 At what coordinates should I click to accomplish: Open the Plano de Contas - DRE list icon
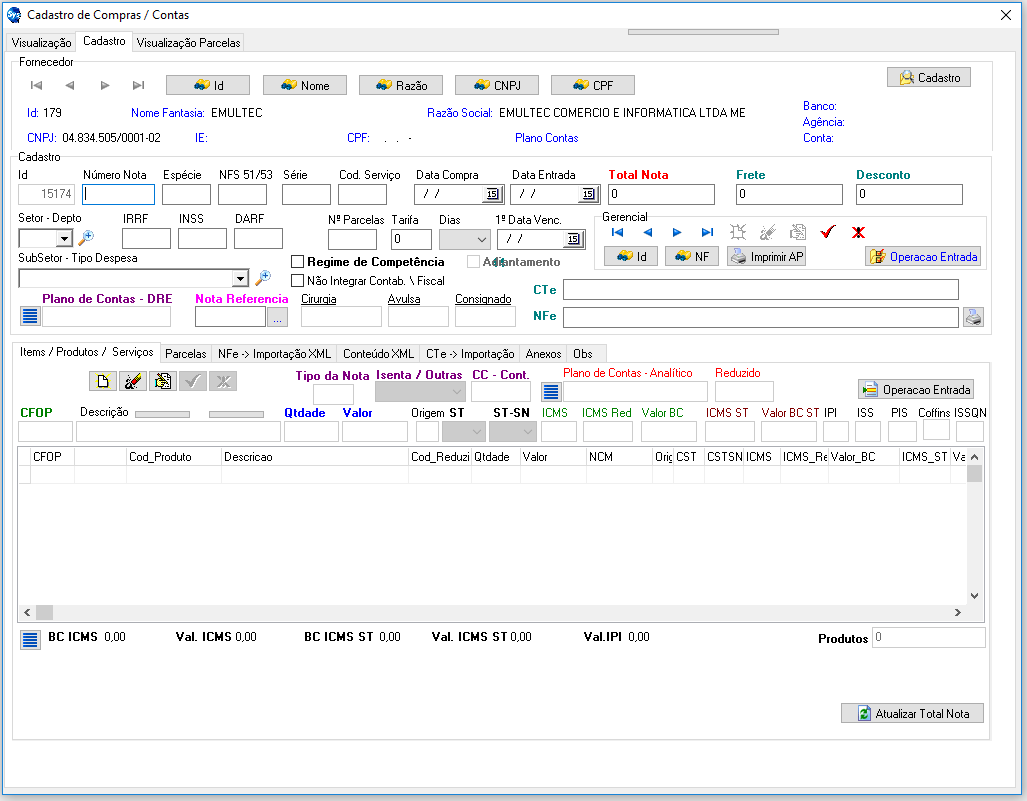pyautogui.click(x=30, y=317)
